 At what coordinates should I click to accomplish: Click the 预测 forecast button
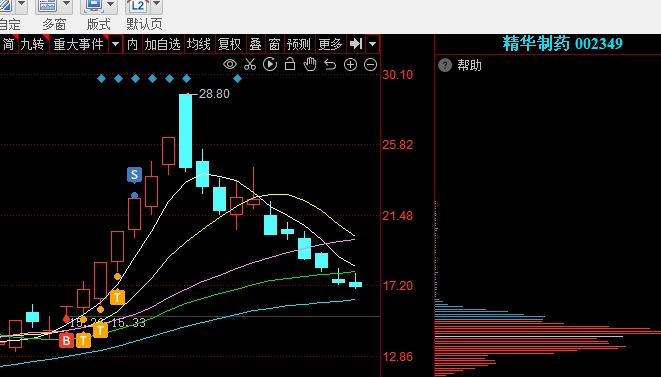[x=298, y=44]
